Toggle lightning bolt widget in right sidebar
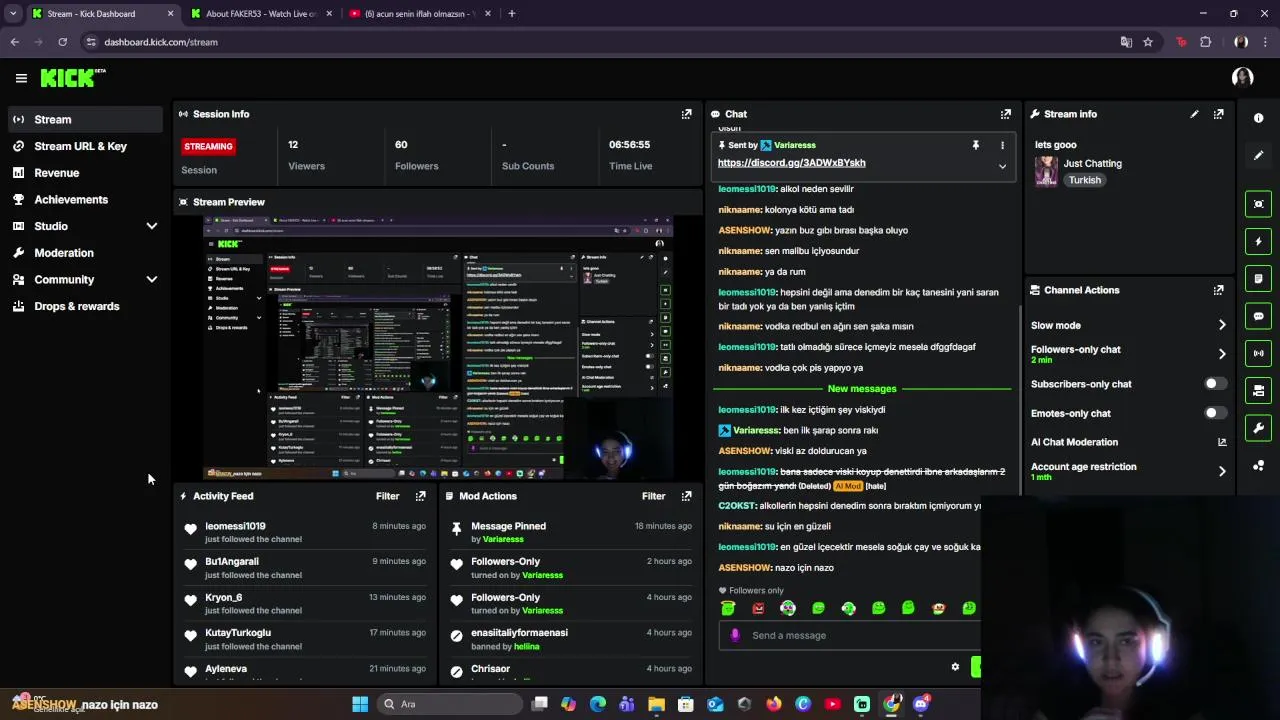Screen dimensions: 1280x720 pyautogui.click(x=1258, y=241)
